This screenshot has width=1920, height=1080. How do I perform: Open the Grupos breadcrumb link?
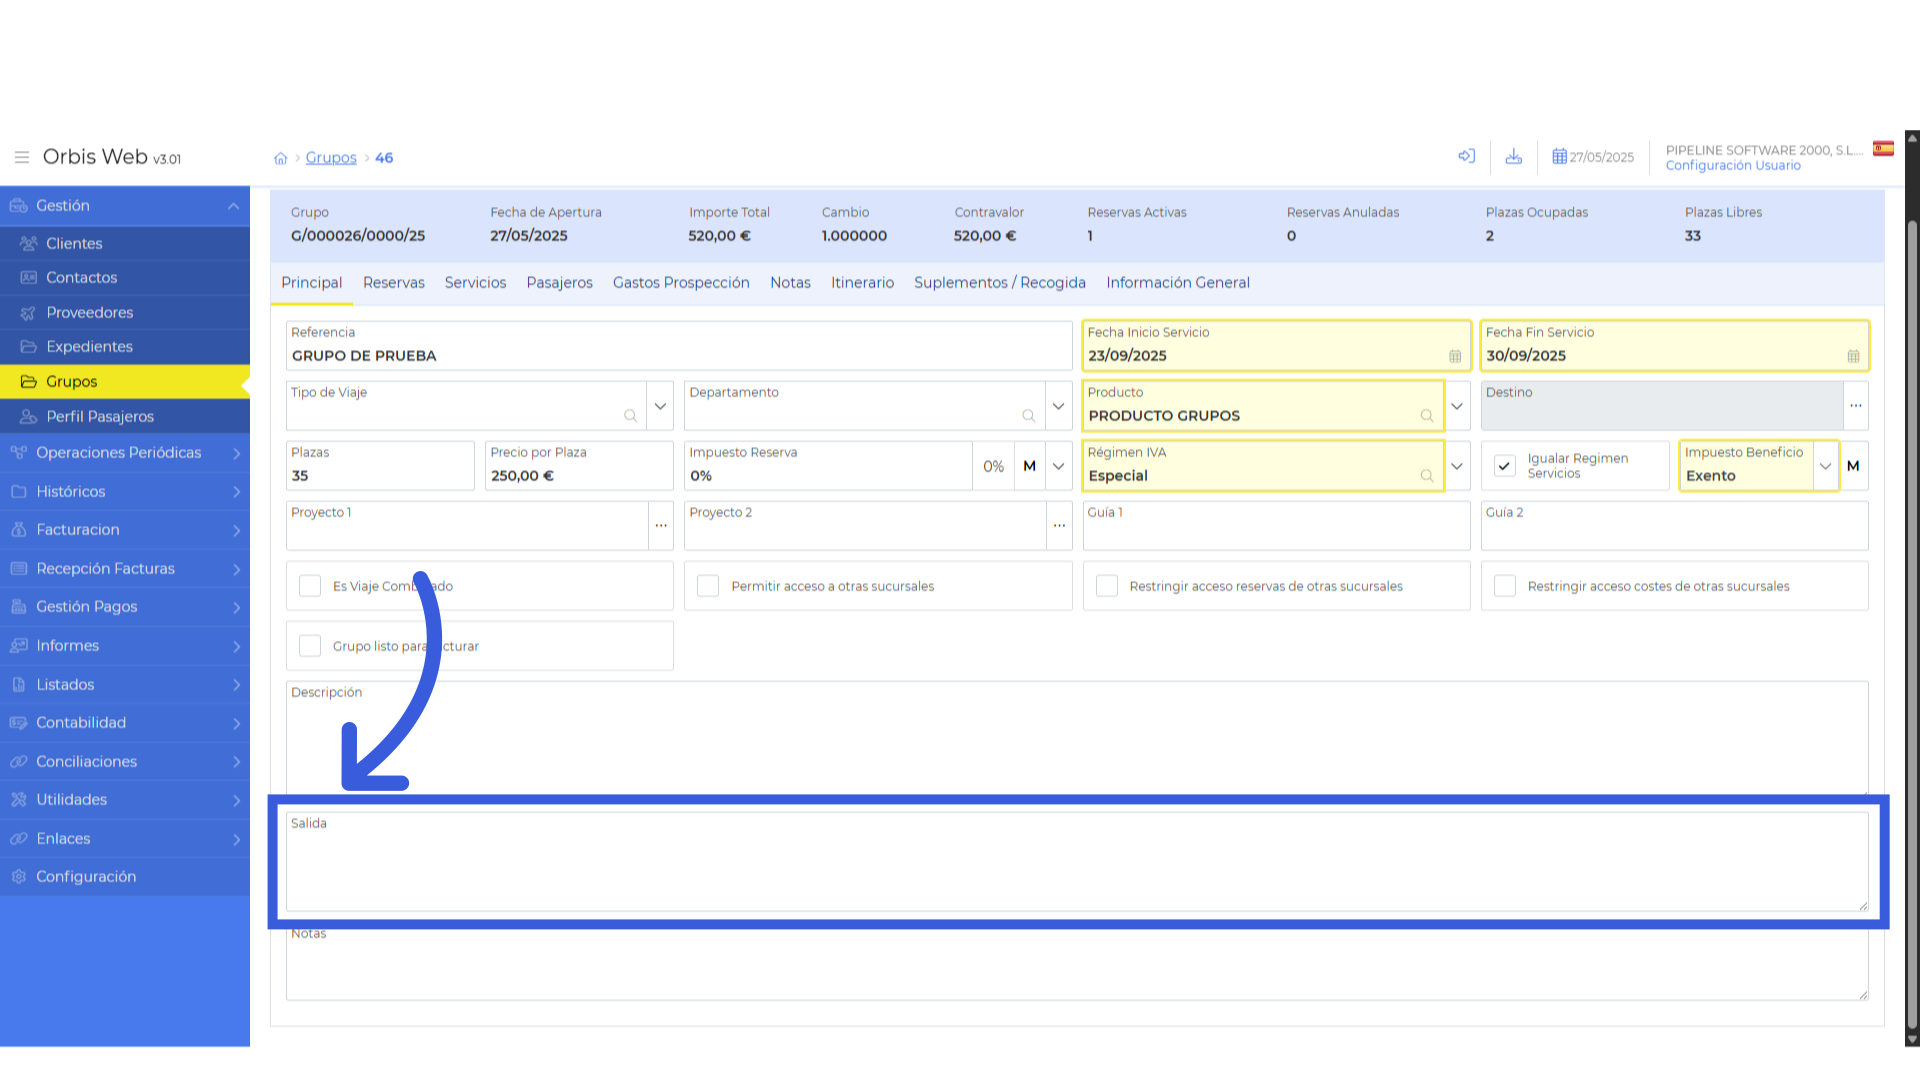point(331,158)
